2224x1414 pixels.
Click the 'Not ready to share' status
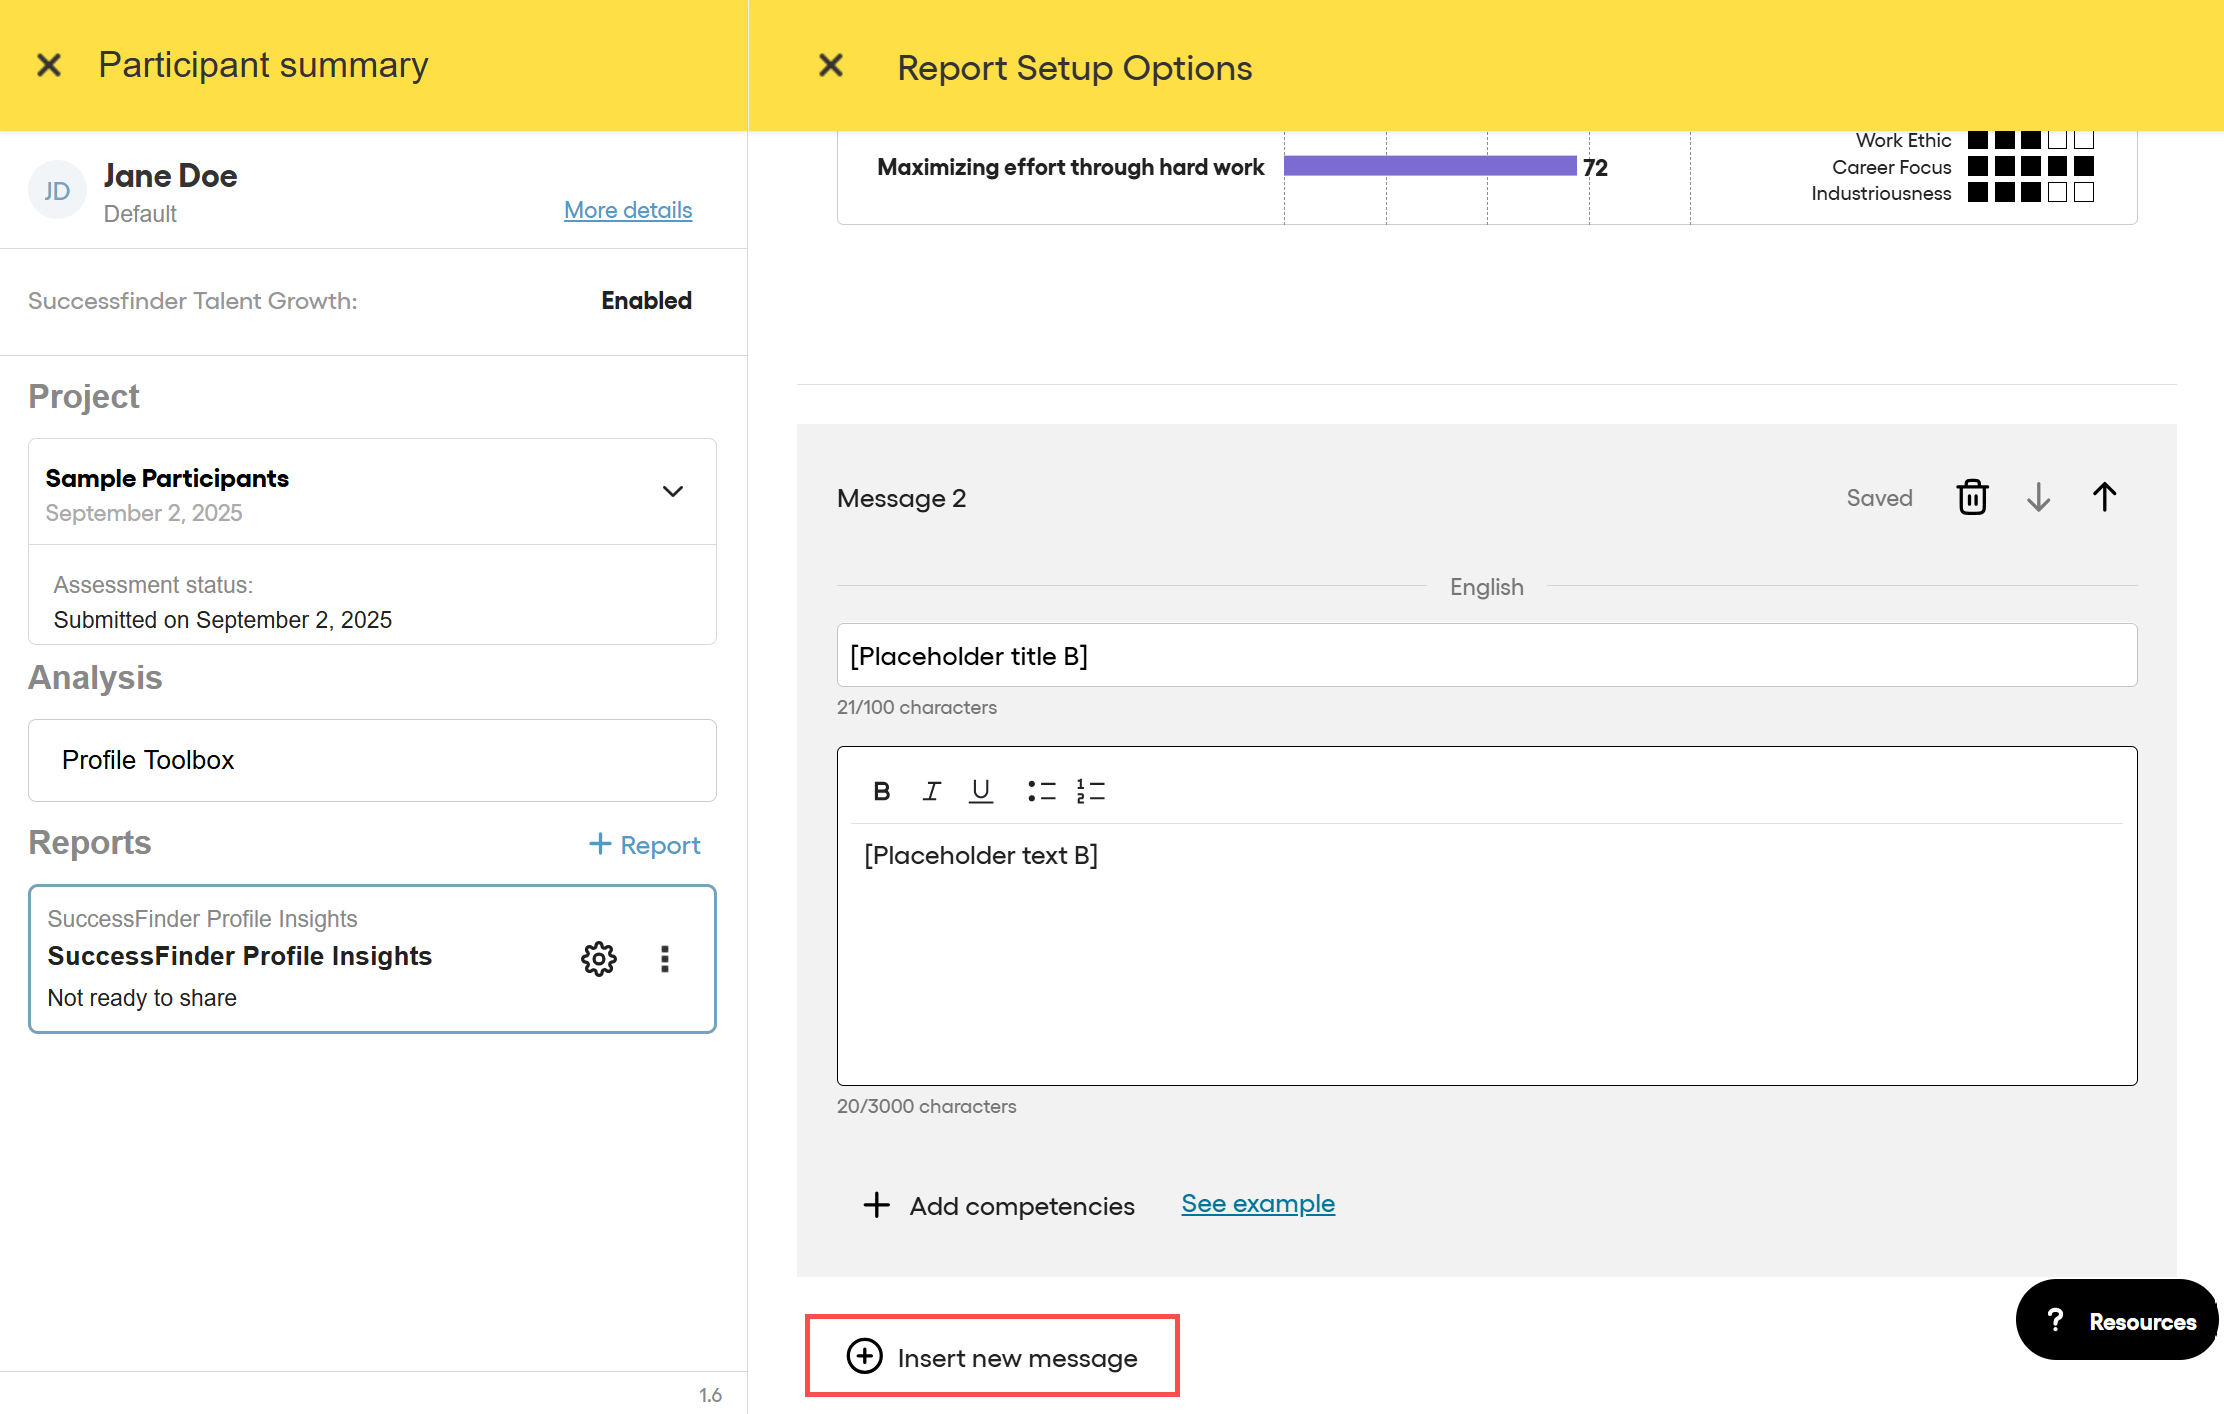(x=142, y=998)
